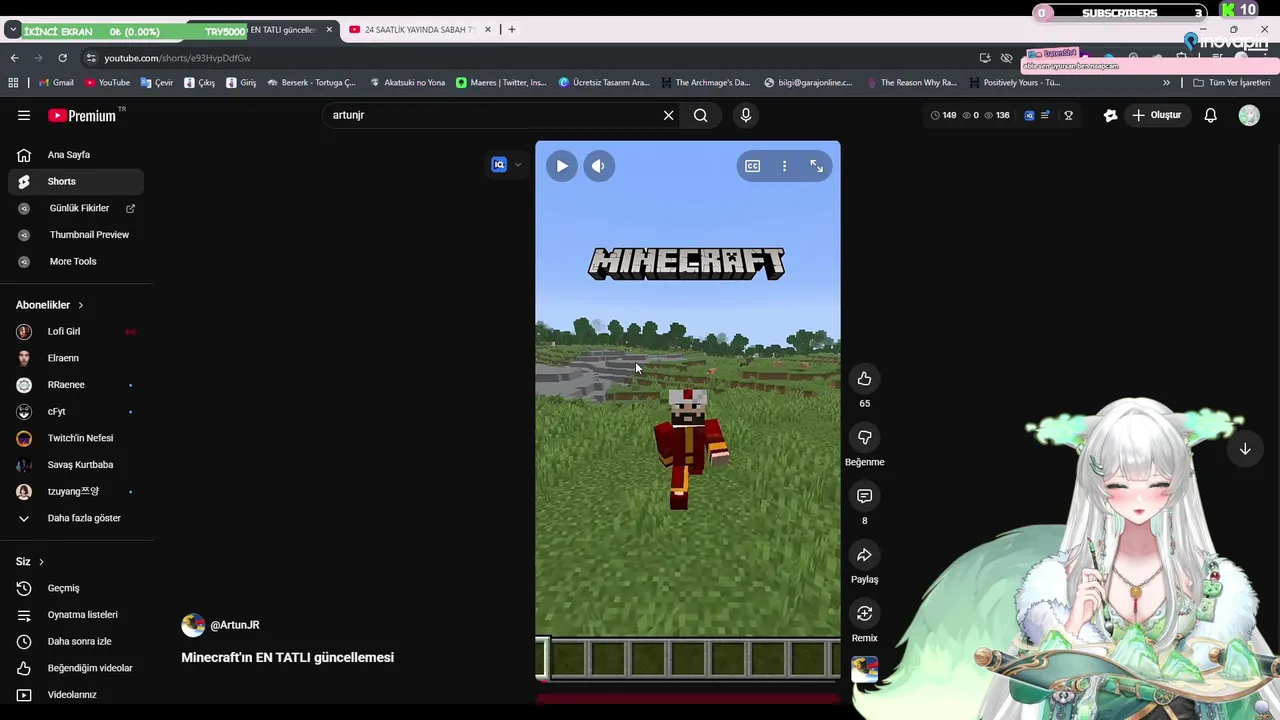
Task: Enter fullscreen on the Short
Action: click(x=816, y=166)
